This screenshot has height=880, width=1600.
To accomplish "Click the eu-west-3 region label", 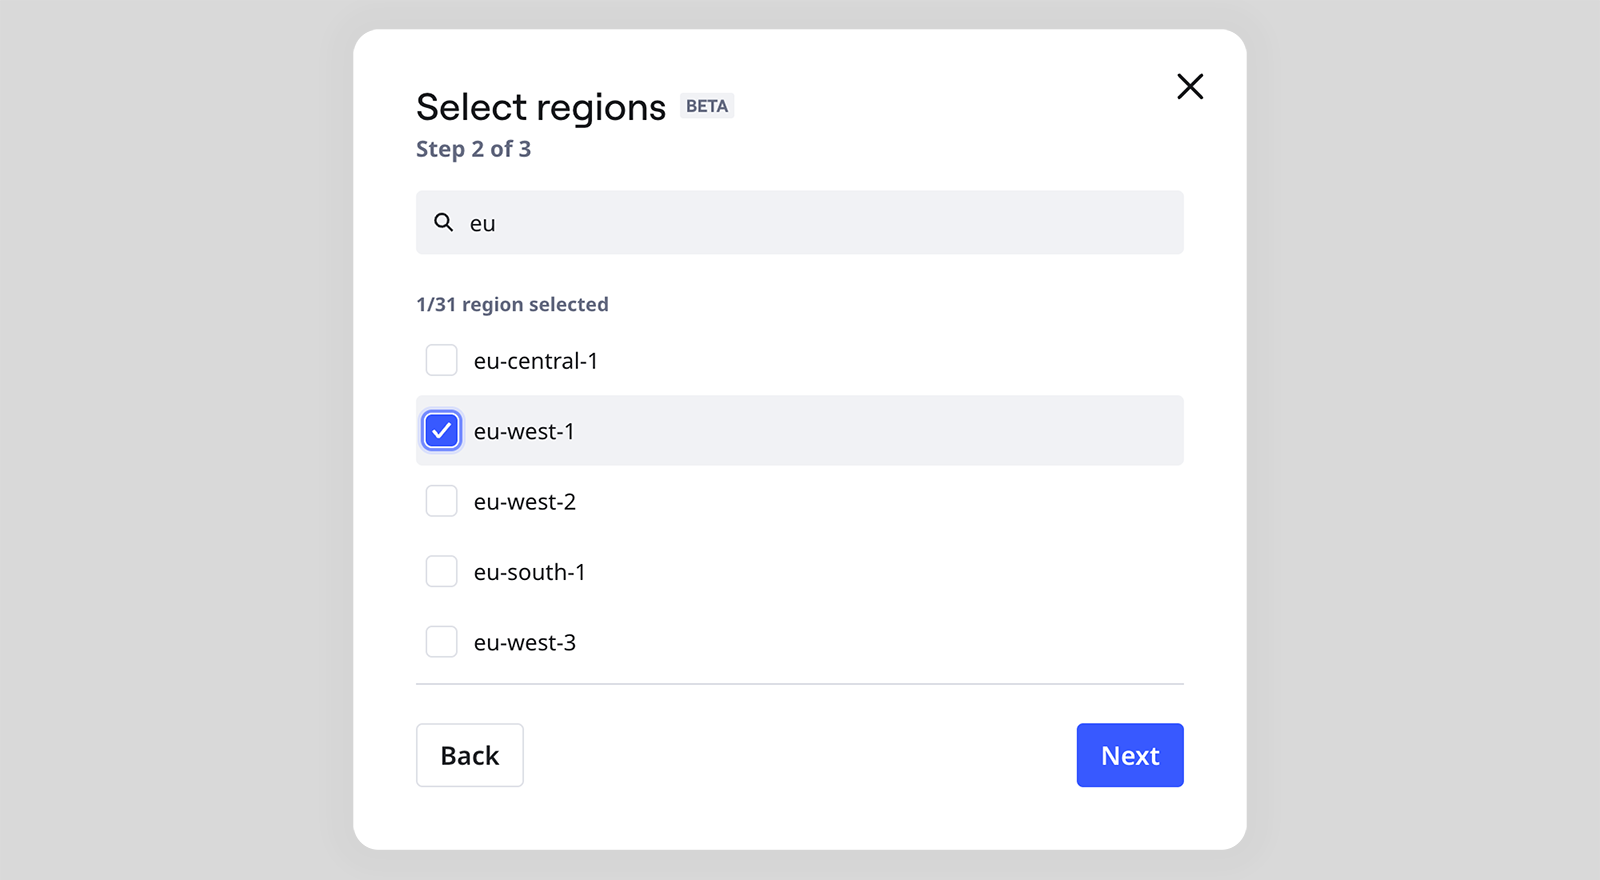I will point(524,642).
